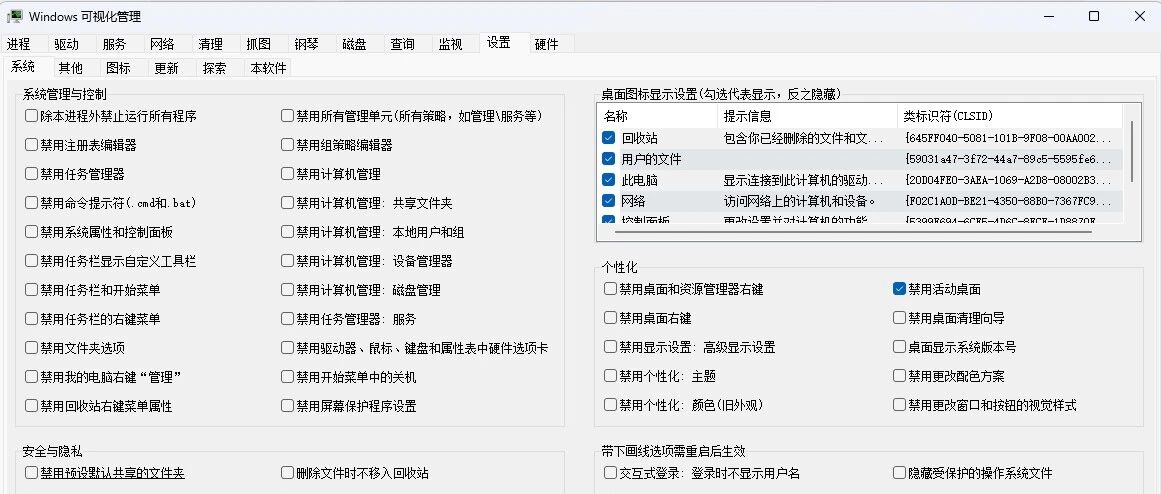Viewport: 1161px width, 494px height.
Task: Switch to the 钢琴 tab
Action: (307, 44)
